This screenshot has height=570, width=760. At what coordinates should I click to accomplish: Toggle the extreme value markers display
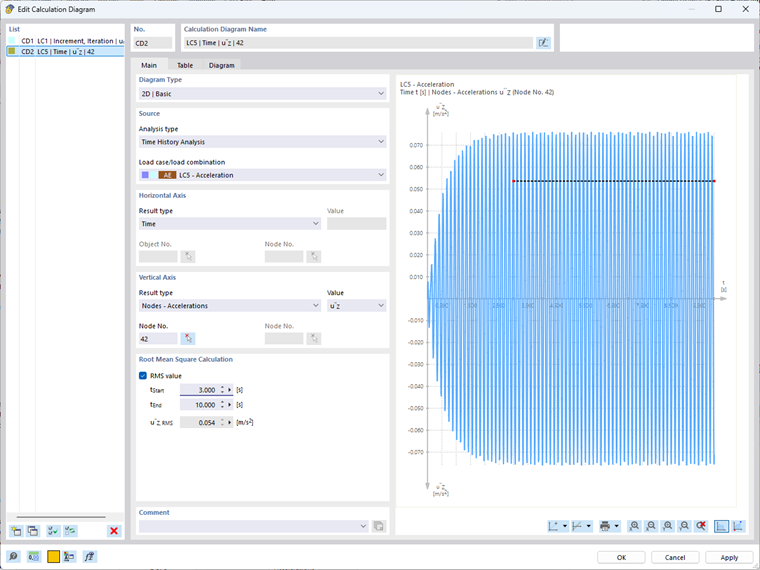point(738,526)
